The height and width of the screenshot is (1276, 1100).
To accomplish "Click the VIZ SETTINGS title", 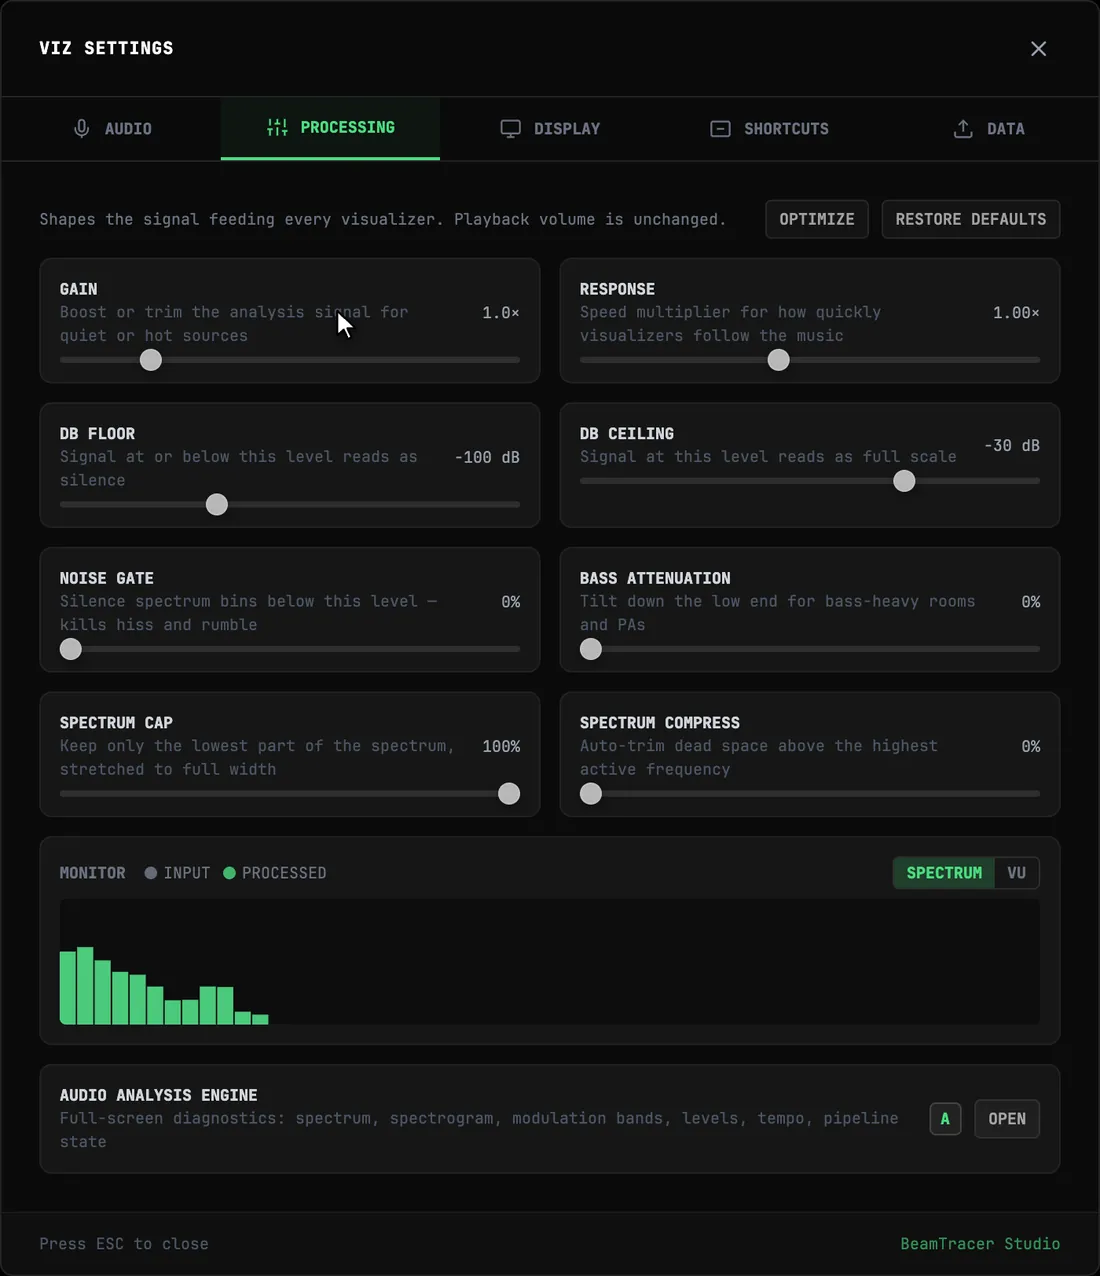I will point(106,48).
